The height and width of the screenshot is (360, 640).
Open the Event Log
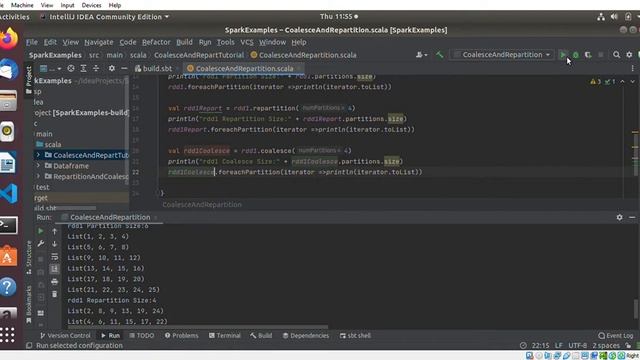click(616, 336)
